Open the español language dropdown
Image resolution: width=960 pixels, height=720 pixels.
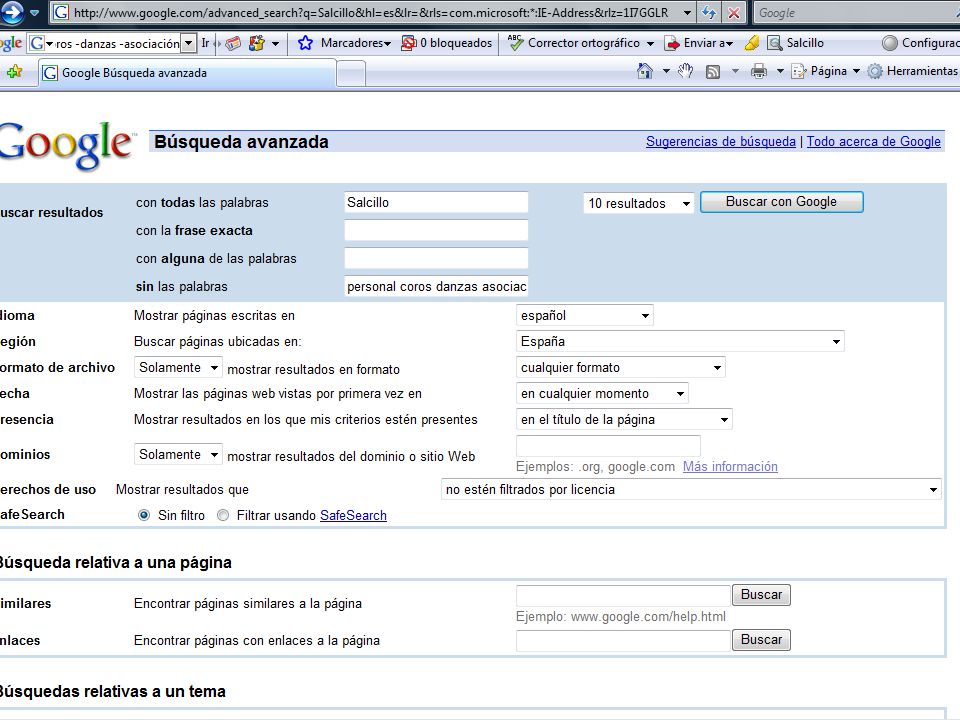tap(585, 315)
